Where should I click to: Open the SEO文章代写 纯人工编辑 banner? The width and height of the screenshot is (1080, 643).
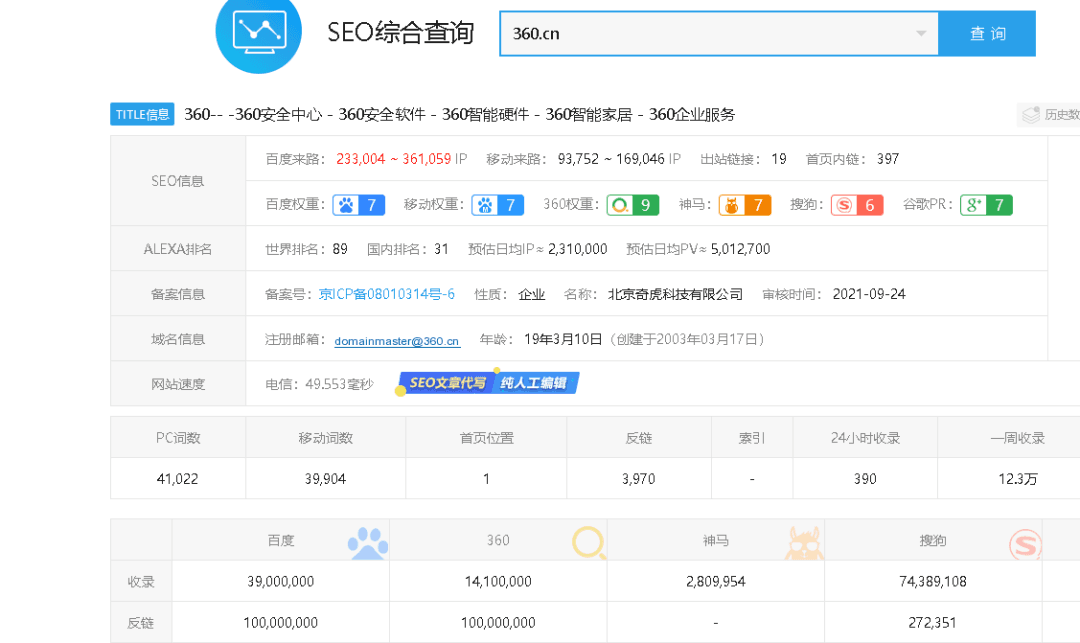pos(488,383)
